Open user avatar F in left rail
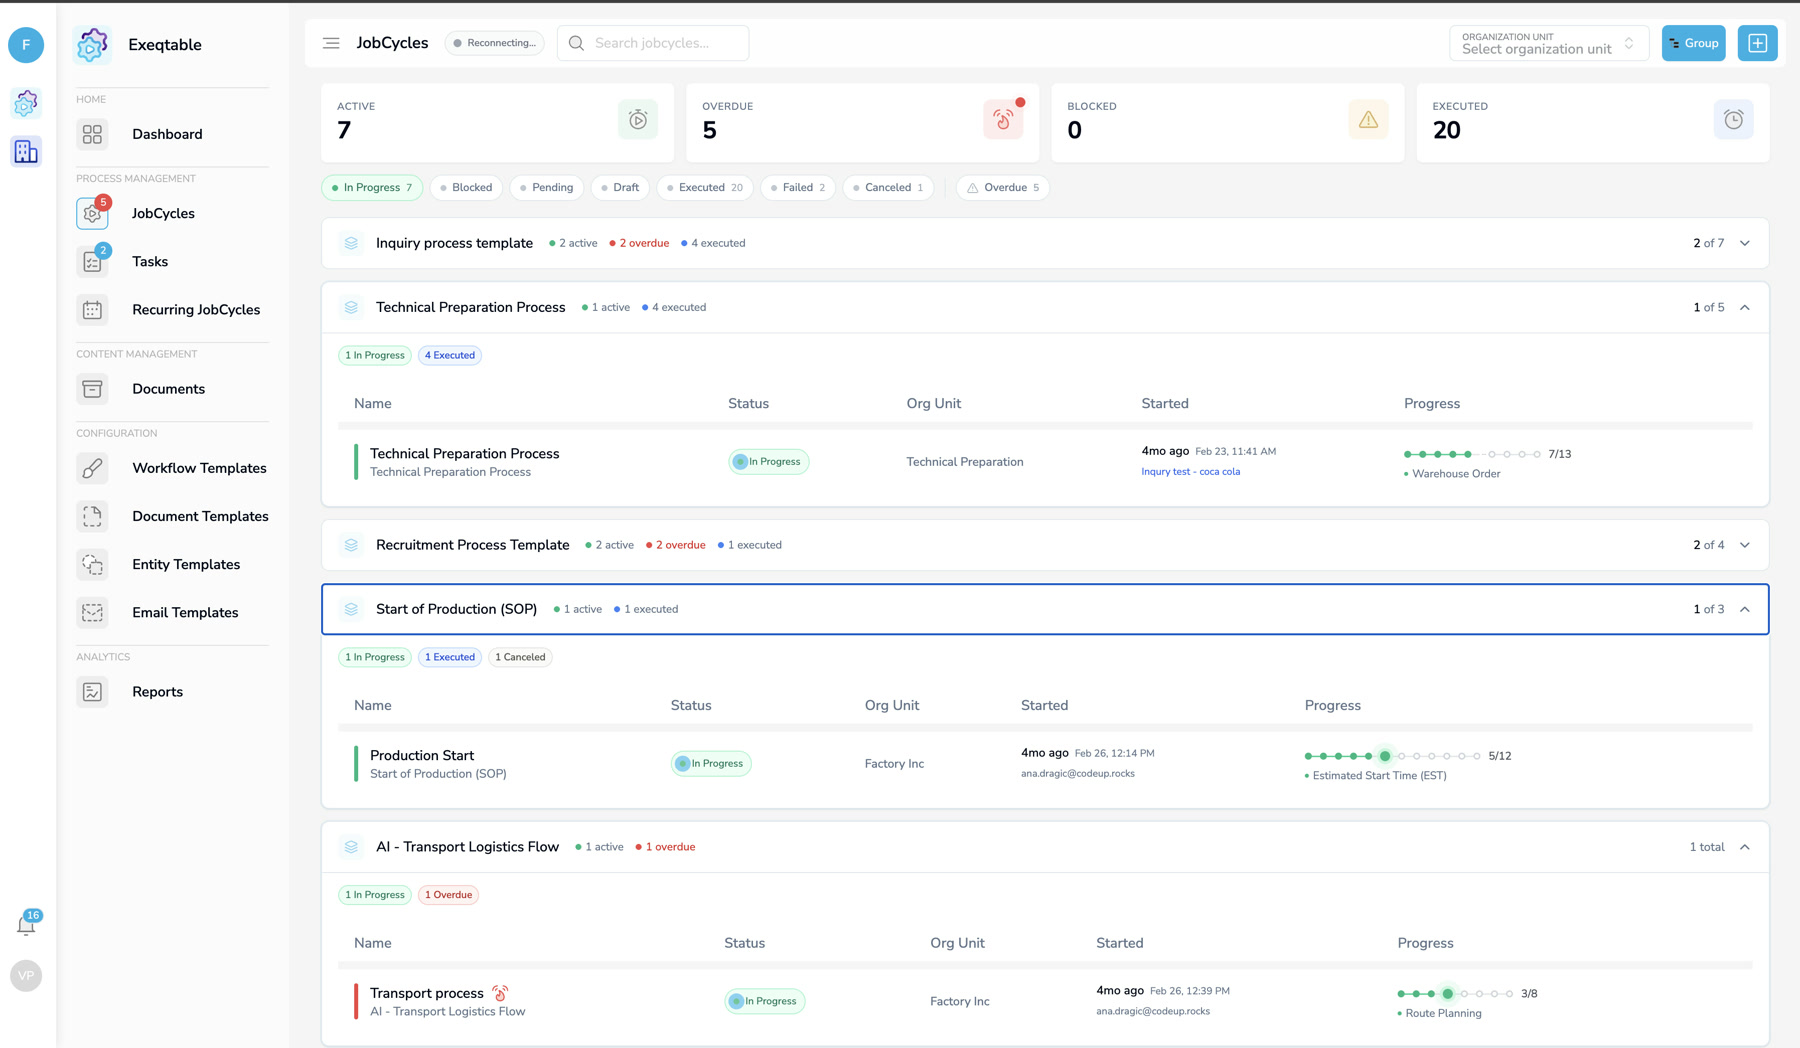Screen dimensions: 1800x1048 click(26, 45)
